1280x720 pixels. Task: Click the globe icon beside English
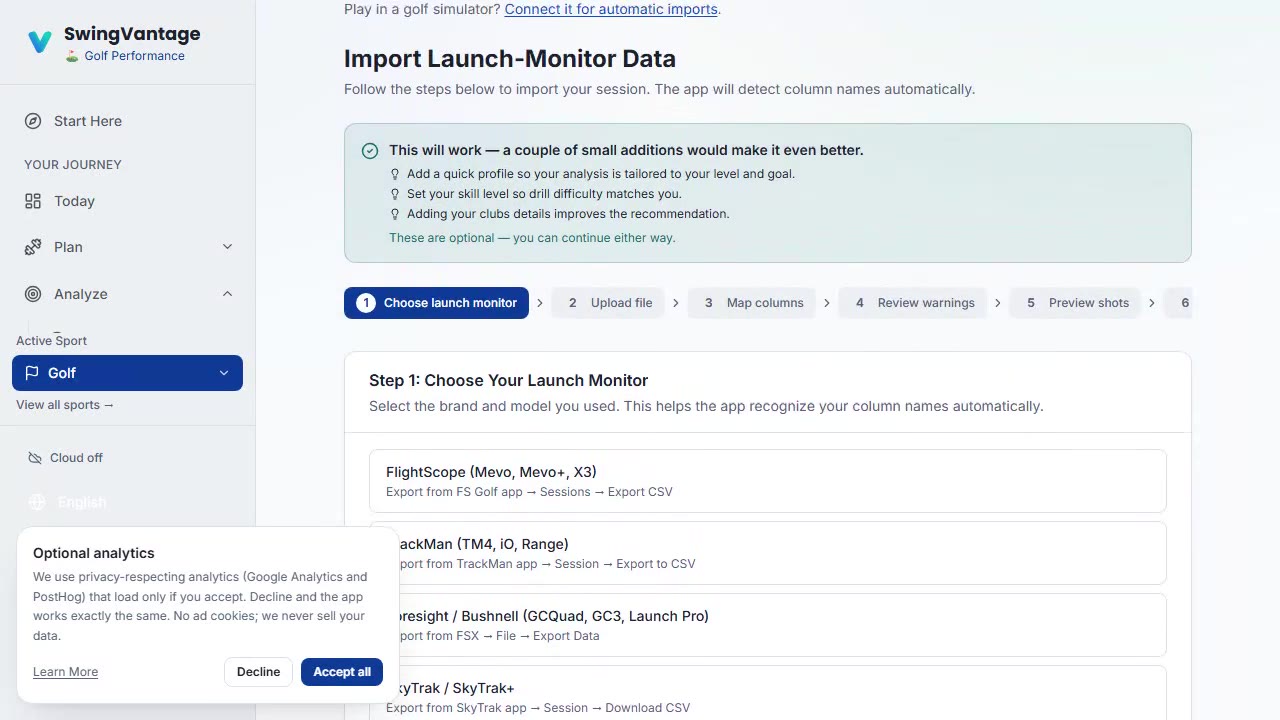(x=37, y=502)
